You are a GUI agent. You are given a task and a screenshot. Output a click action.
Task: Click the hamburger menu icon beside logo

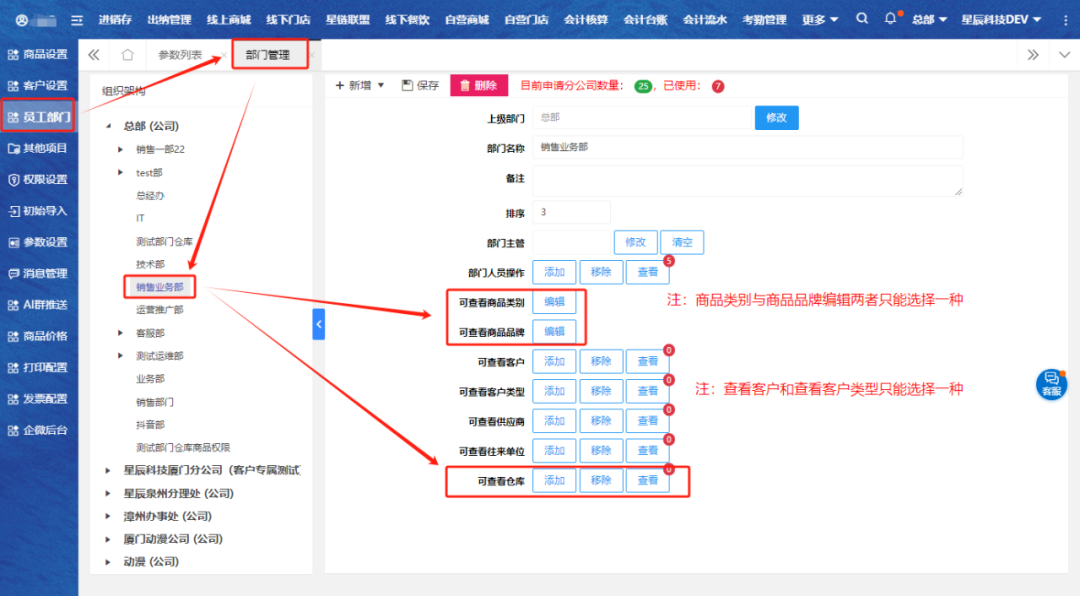tap(76, 20)
